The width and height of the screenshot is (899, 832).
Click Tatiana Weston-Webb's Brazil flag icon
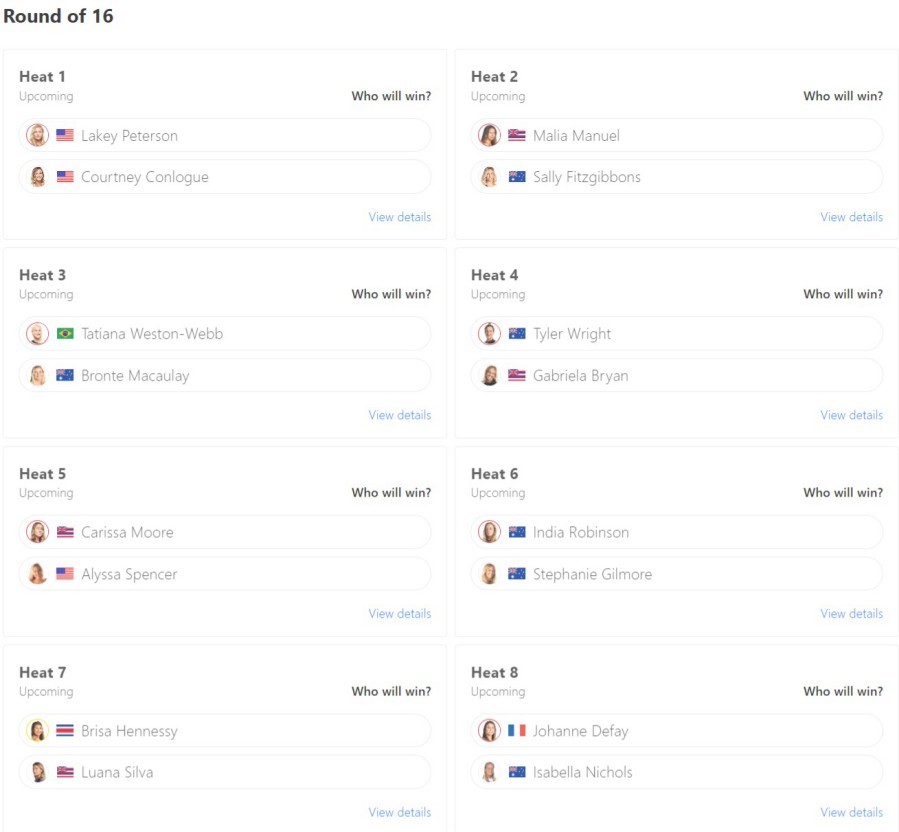(x=65, y=334)
